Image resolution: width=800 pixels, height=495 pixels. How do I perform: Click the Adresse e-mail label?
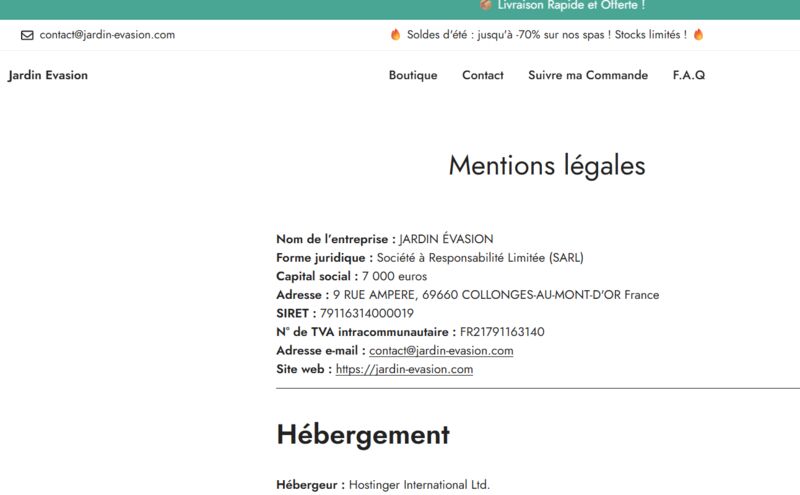point(321,351)
